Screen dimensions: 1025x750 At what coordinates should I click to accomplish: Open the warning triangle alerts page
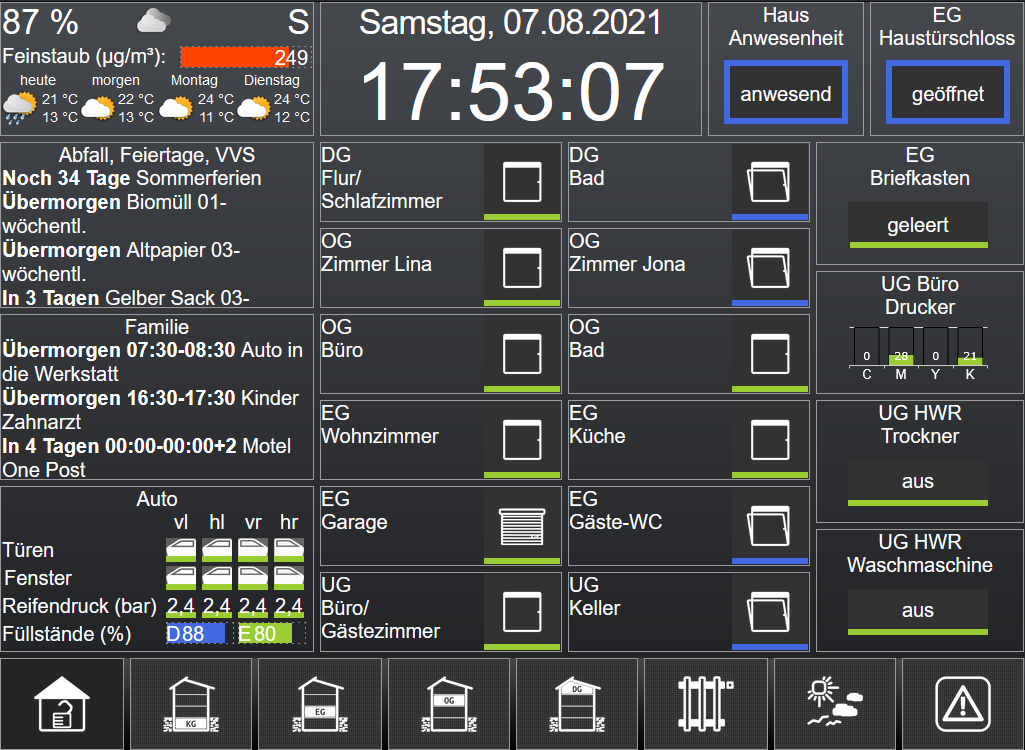[x=962, y=704]
